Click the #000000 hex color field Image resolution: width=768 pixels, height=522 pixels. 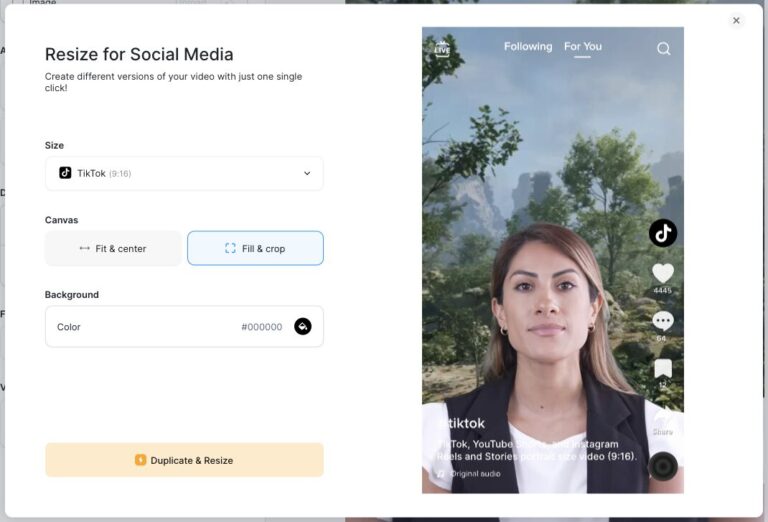(x=261, y=327)
